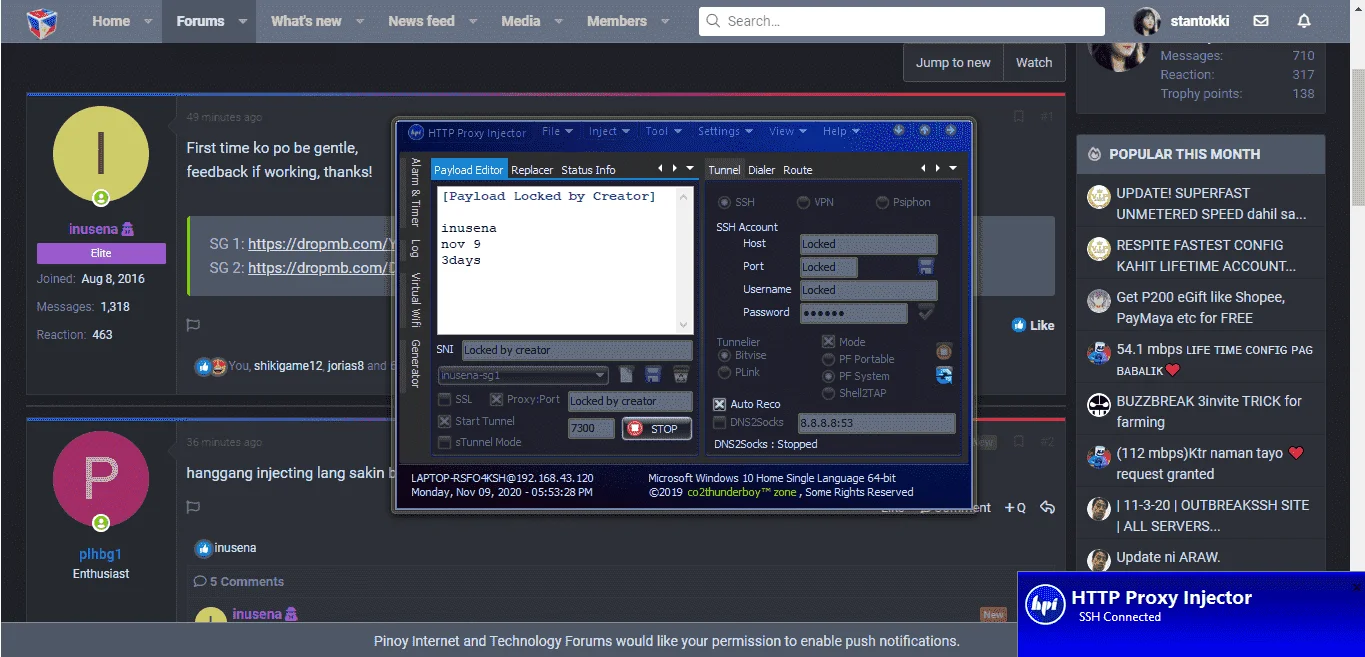The image size is (1365, 657).
Task: Click the delete config trash icon
Action: tap(680, 375)
